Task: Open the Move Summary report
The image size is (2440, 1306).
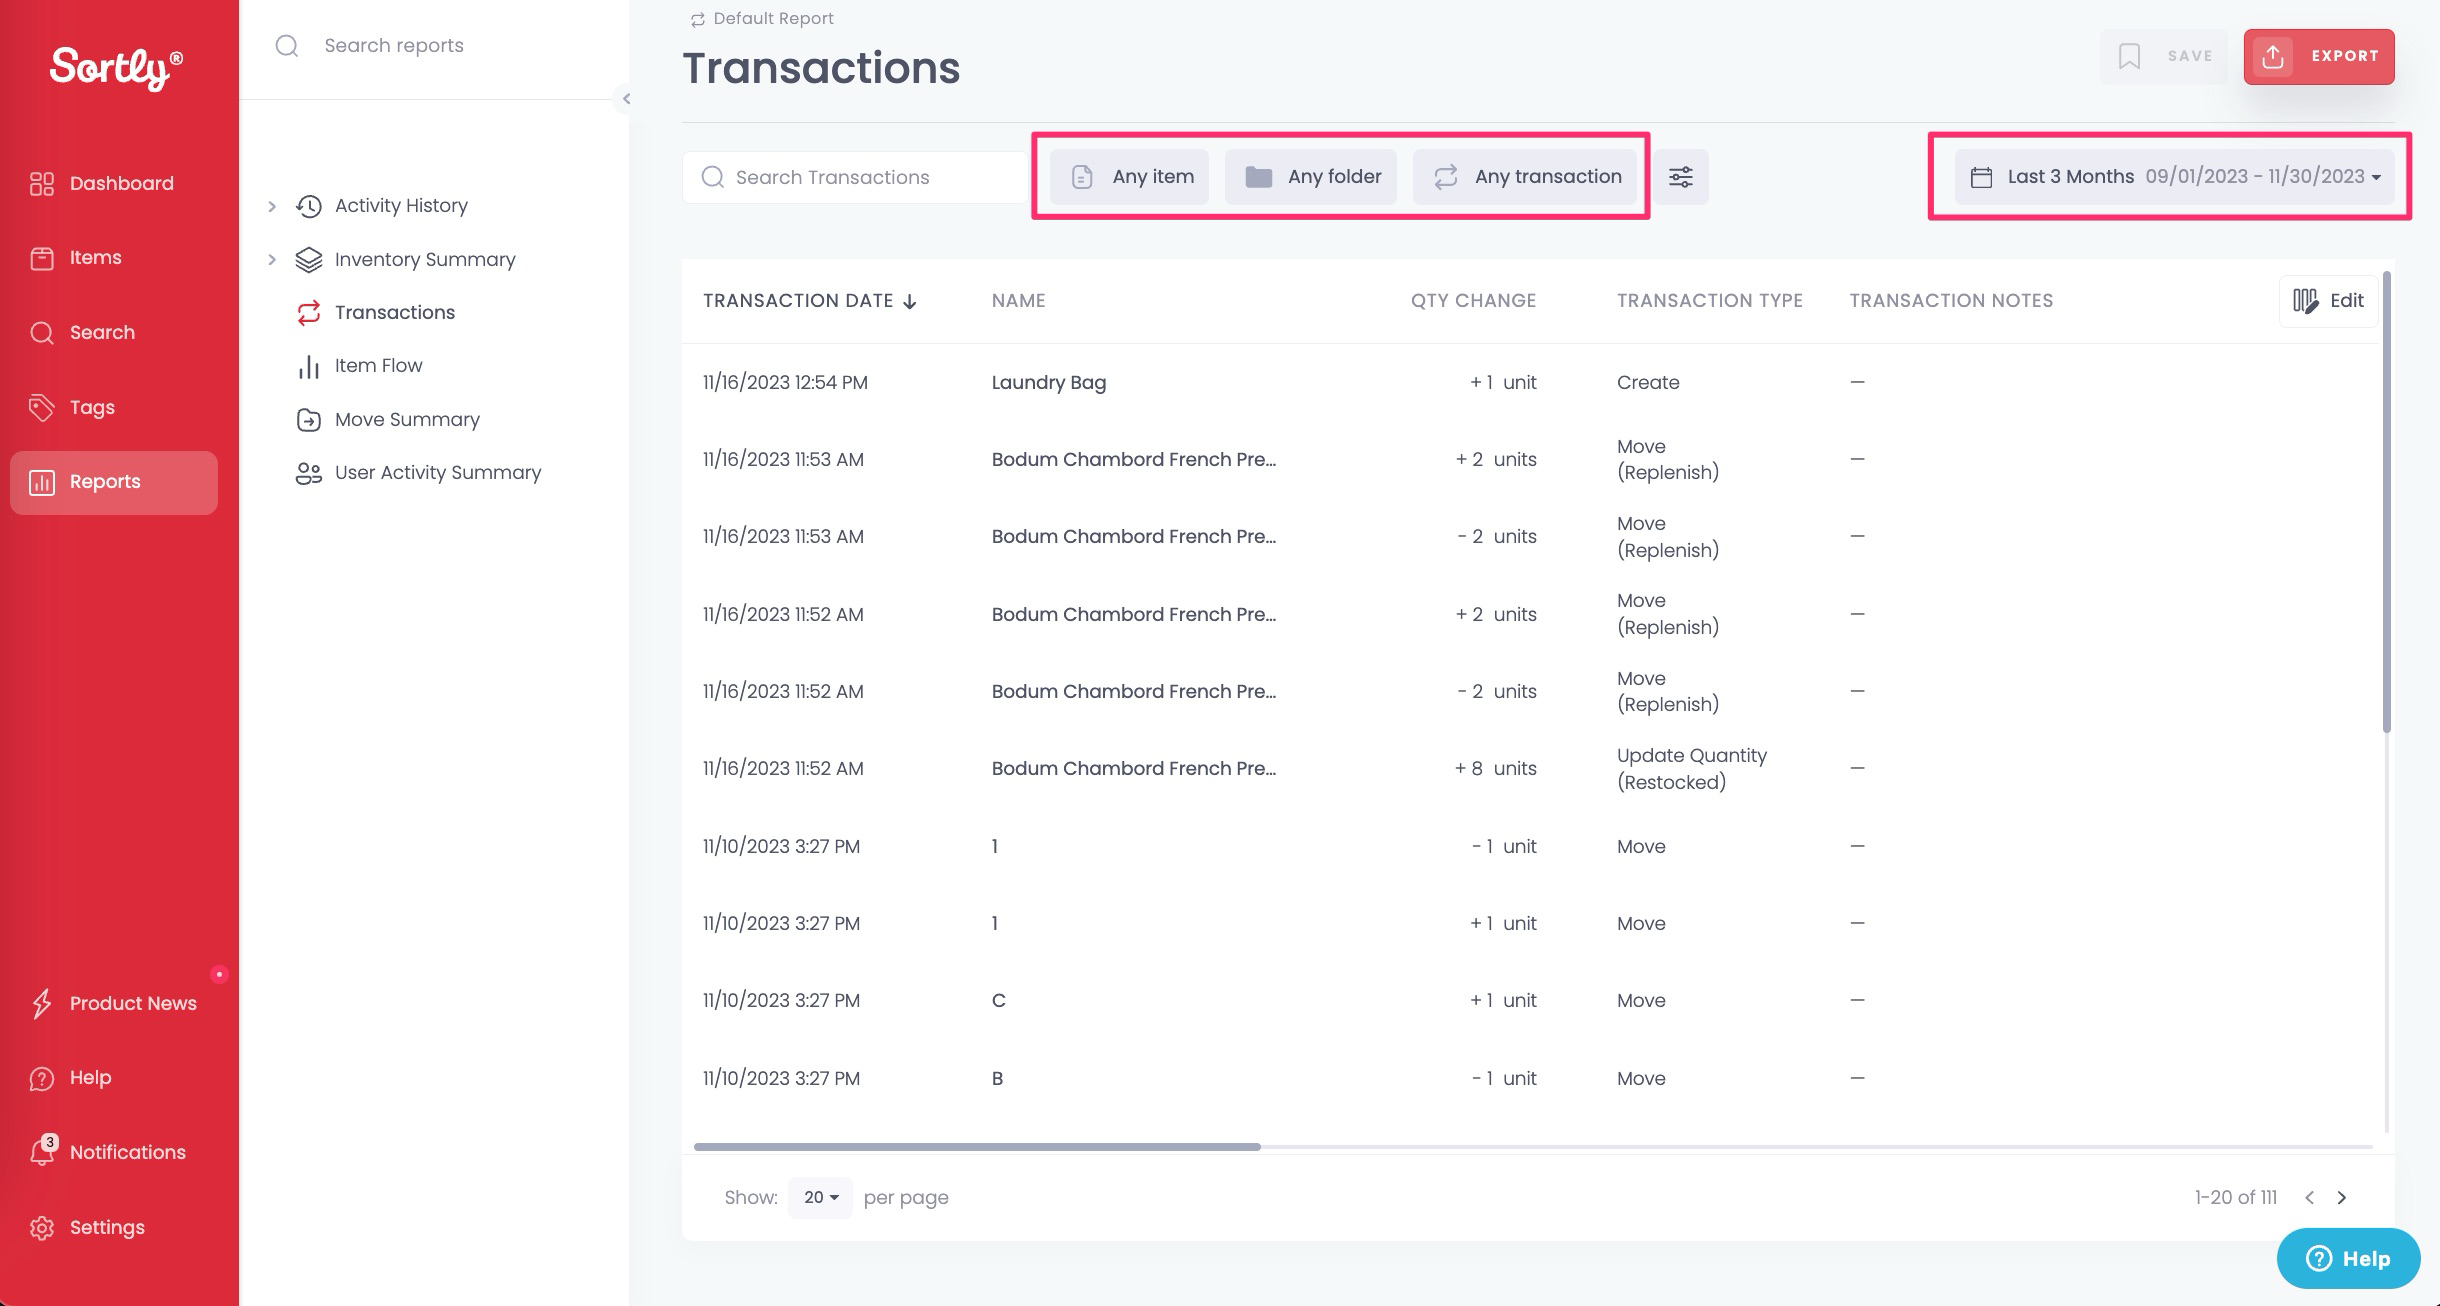Action: pos(406,419)
